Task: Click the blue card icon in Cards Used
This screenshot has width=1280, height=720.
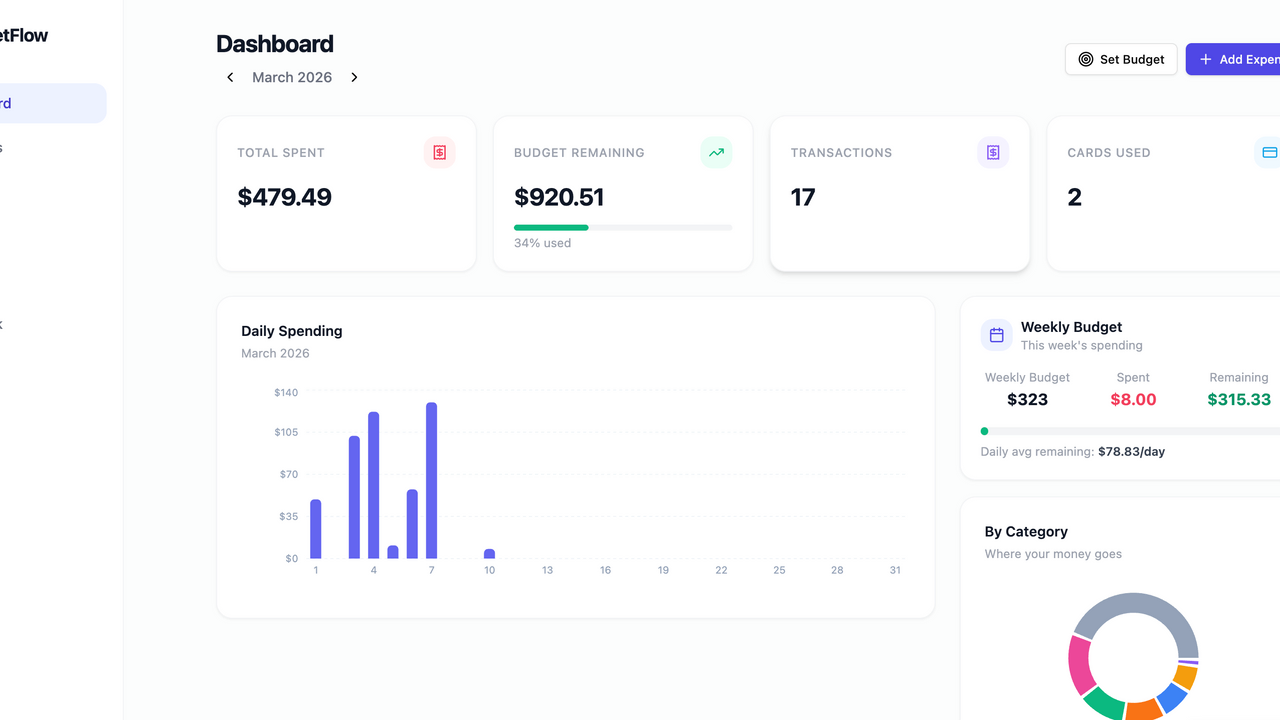Action: pos(1268,152)
